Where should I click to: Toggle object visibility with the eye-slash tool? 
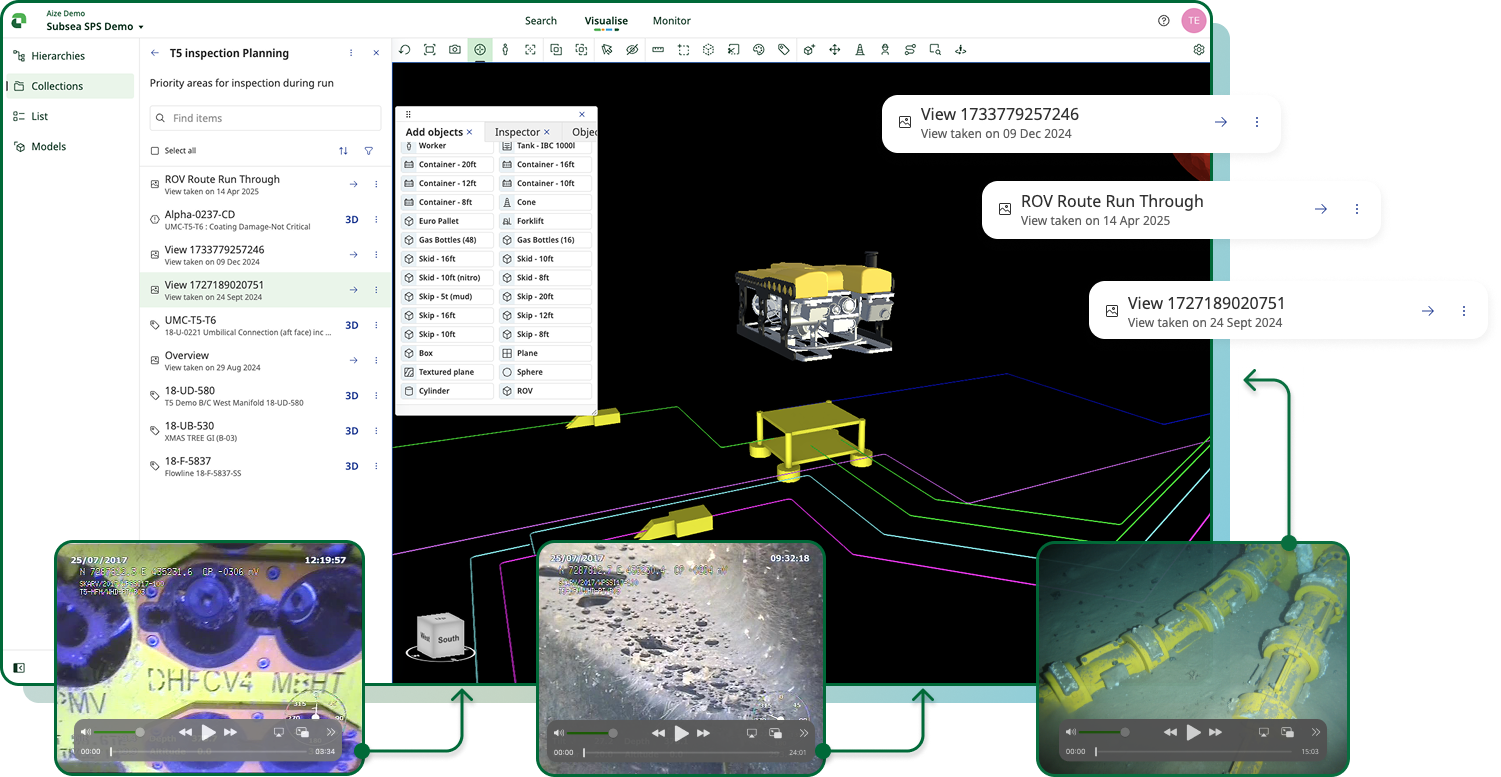(x=633, y=48)
